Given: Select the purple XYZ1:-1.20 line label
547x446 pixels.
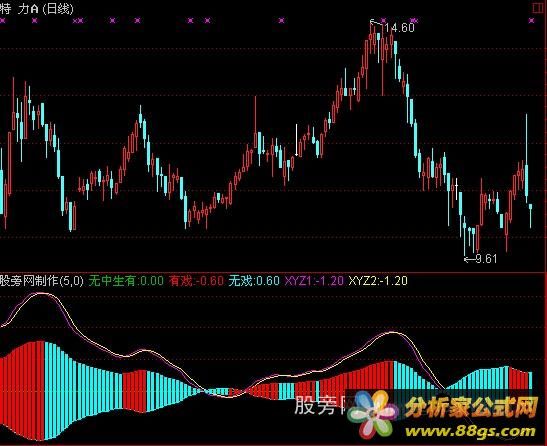Looking at the screenshot, I should (314, 281).
